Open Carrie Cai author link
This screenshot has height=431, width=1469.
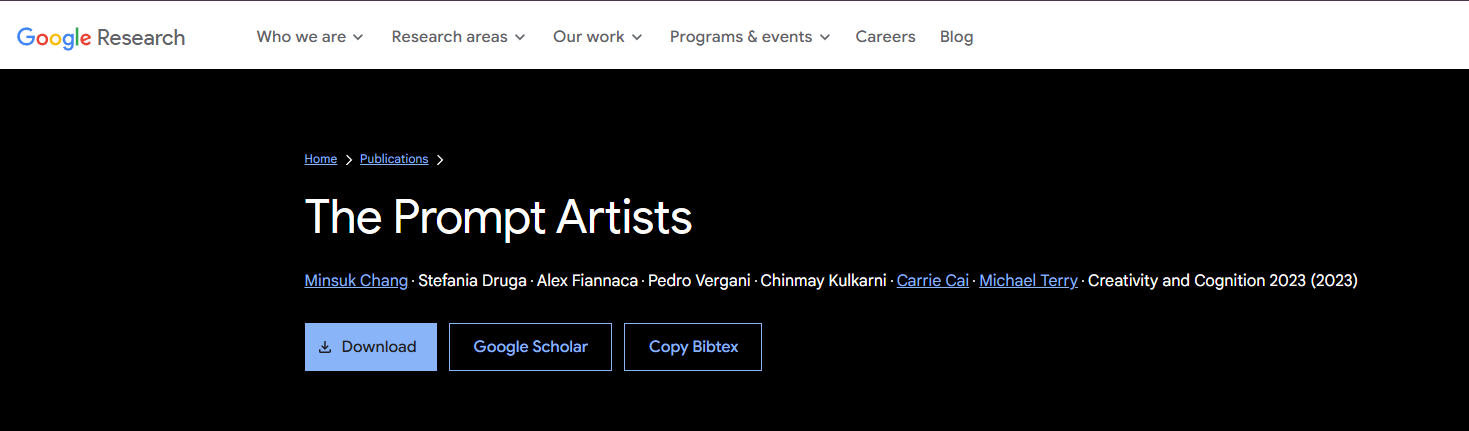coord(932,281)
